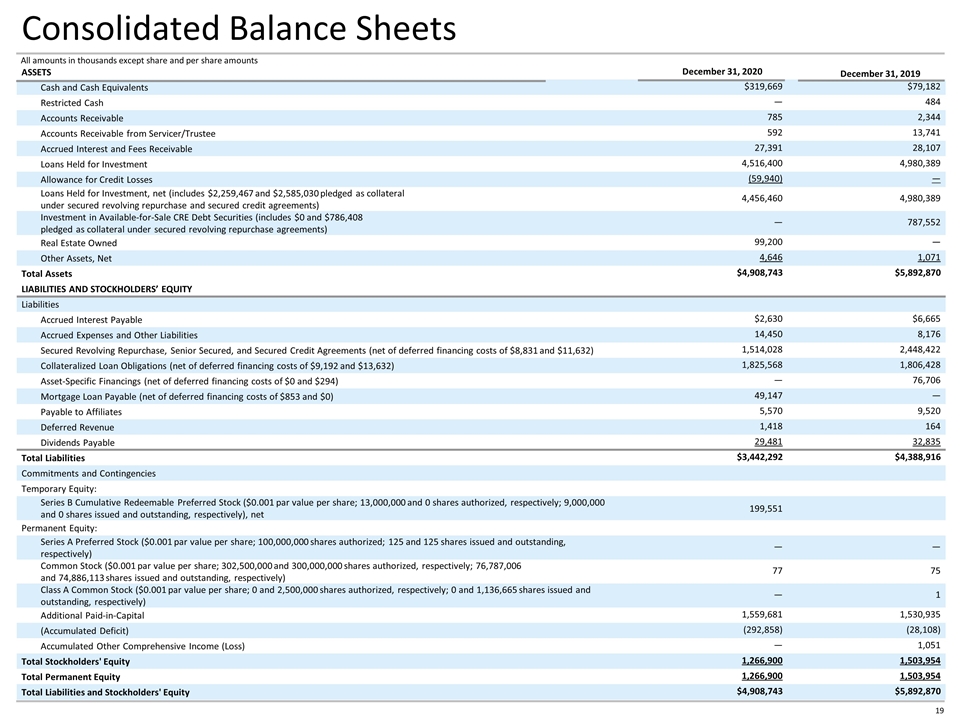
Task: Click the (Accumulated Deficit) label
Action: [x=84, y=631]
